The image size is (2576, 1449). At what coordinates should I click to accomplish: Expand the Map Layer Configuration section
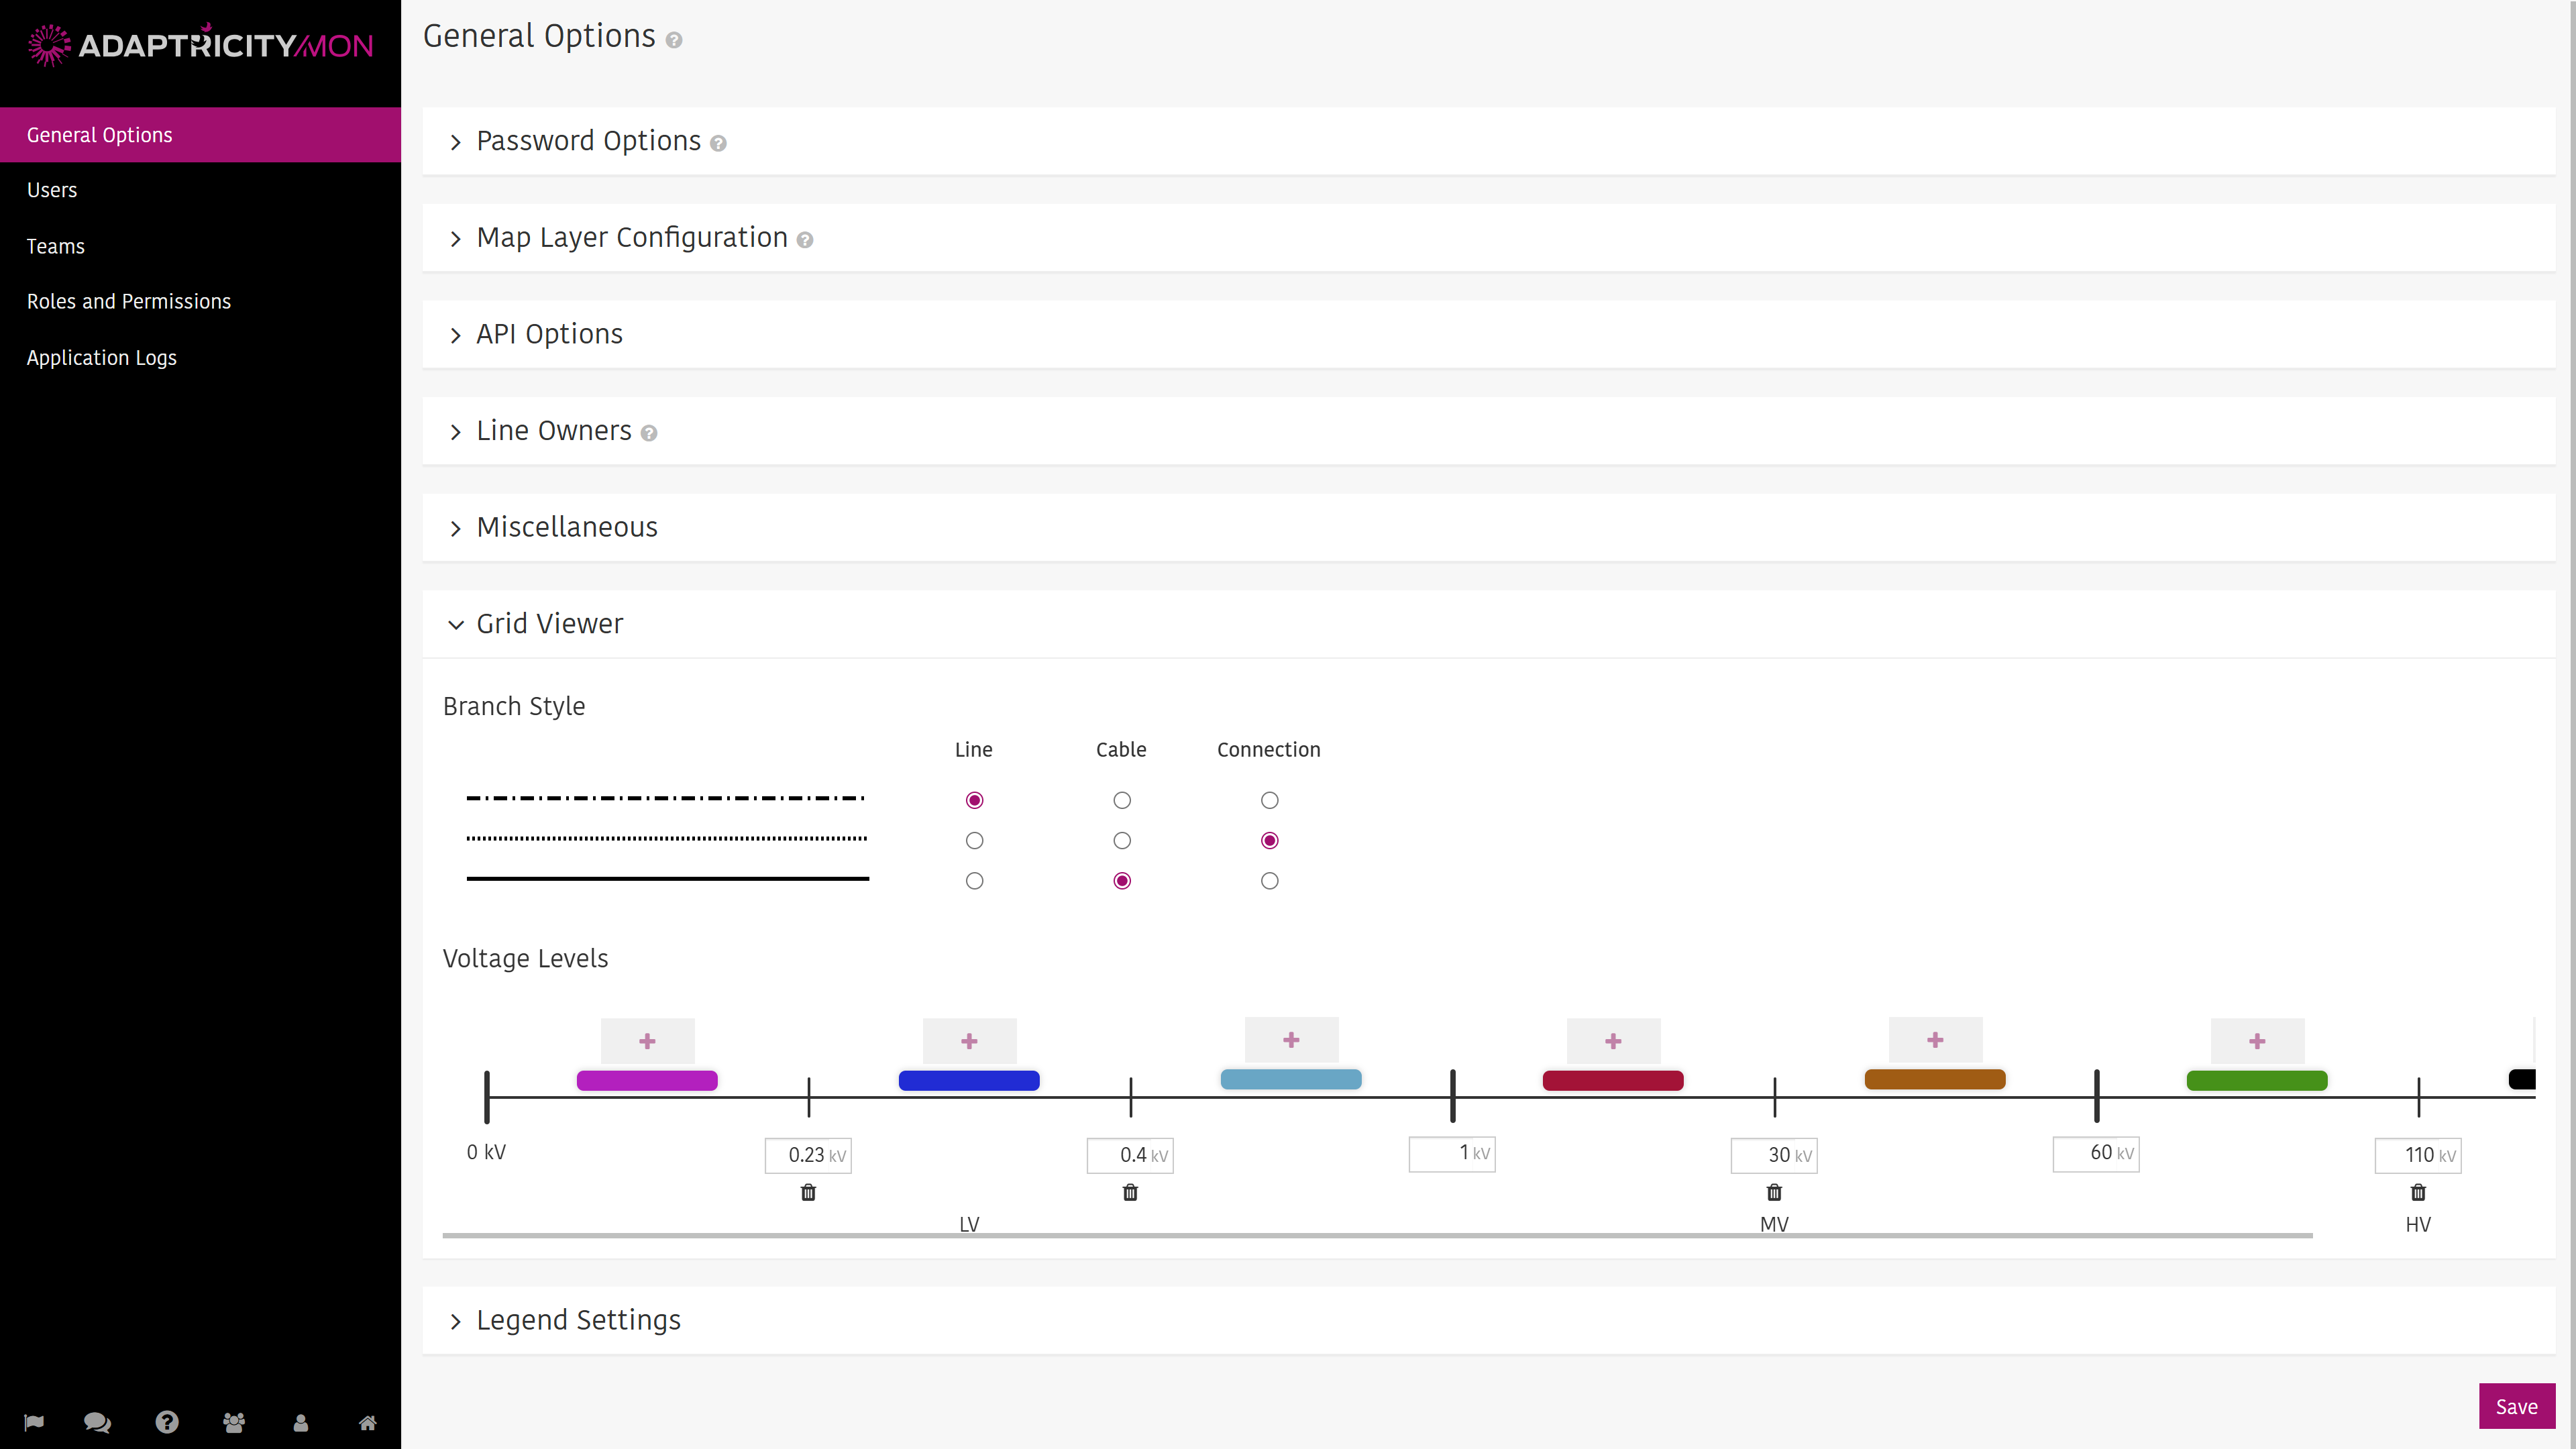(x=1488, y=238)
